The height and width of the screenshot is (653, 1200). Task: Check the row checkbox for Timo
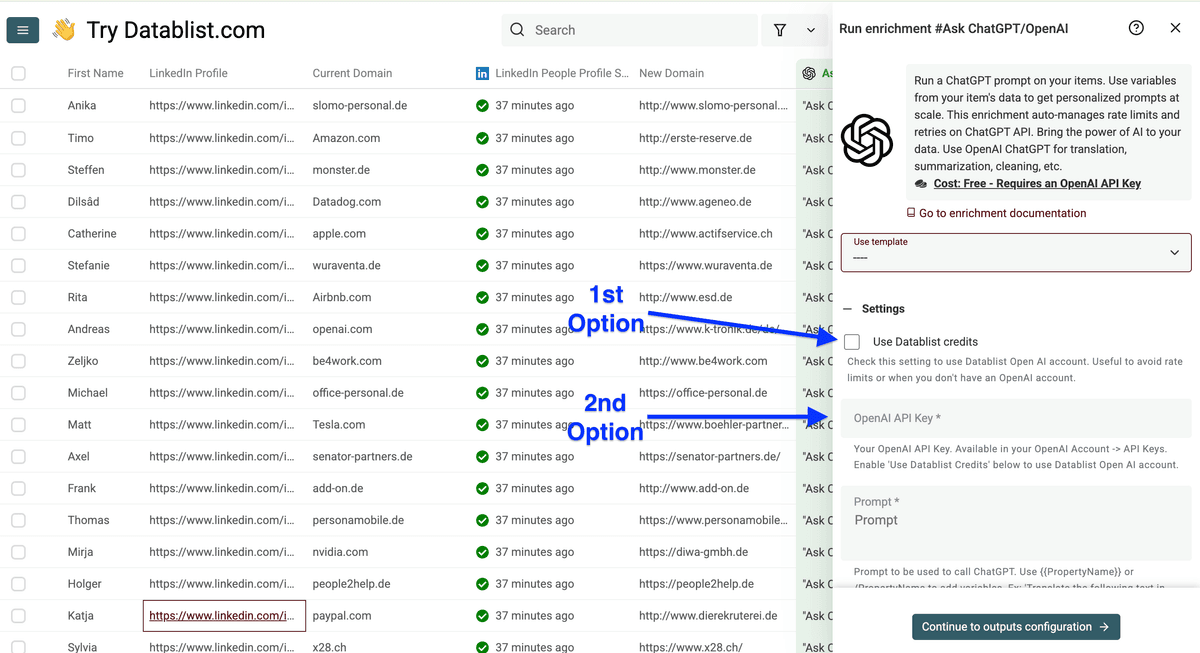pyautogui.click(x=18, y=138)
